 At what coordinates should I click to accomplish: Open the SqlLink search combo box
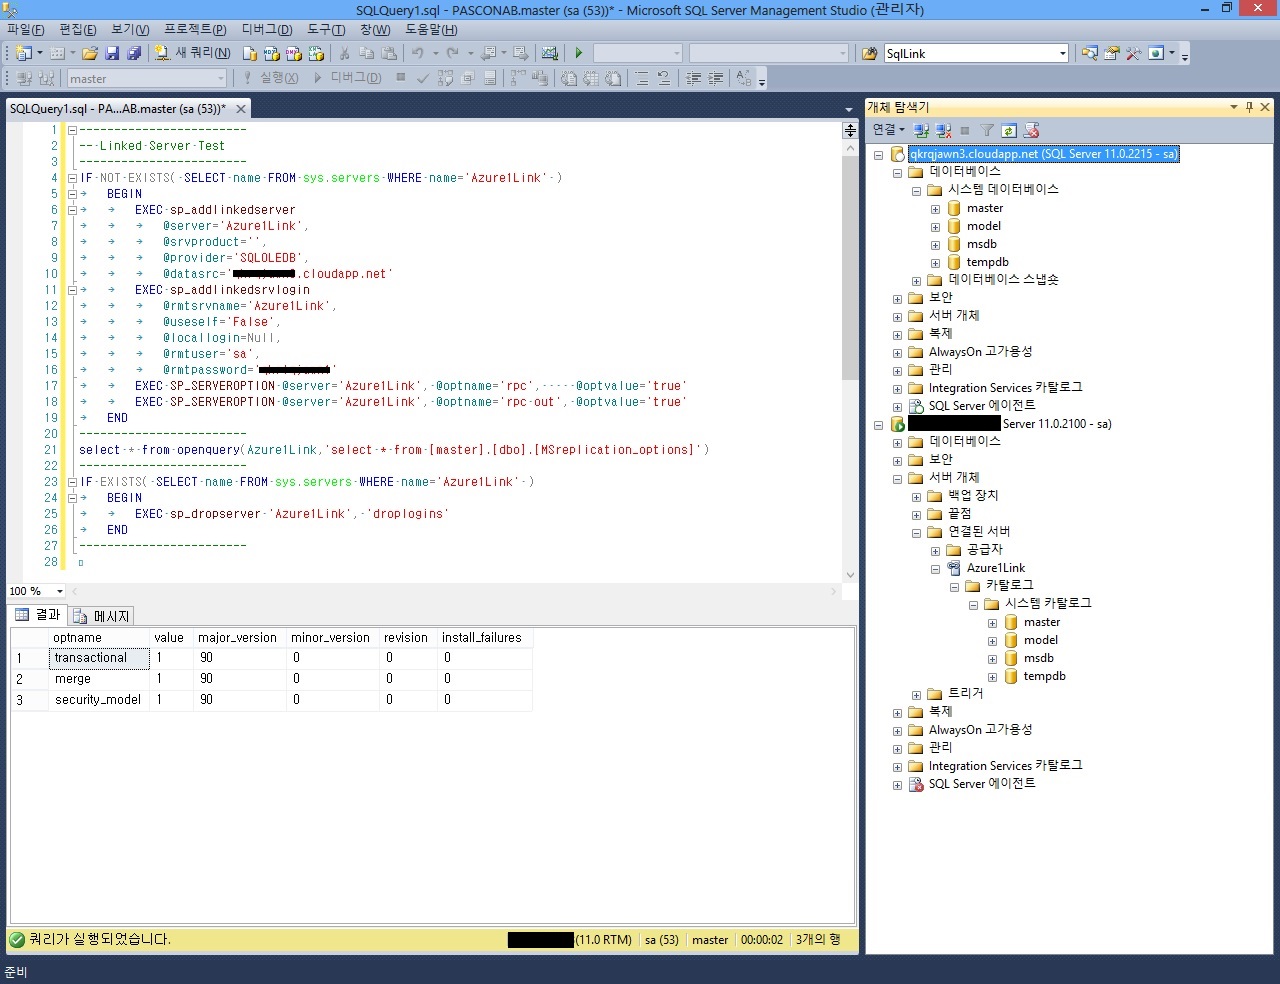[976, 53]
